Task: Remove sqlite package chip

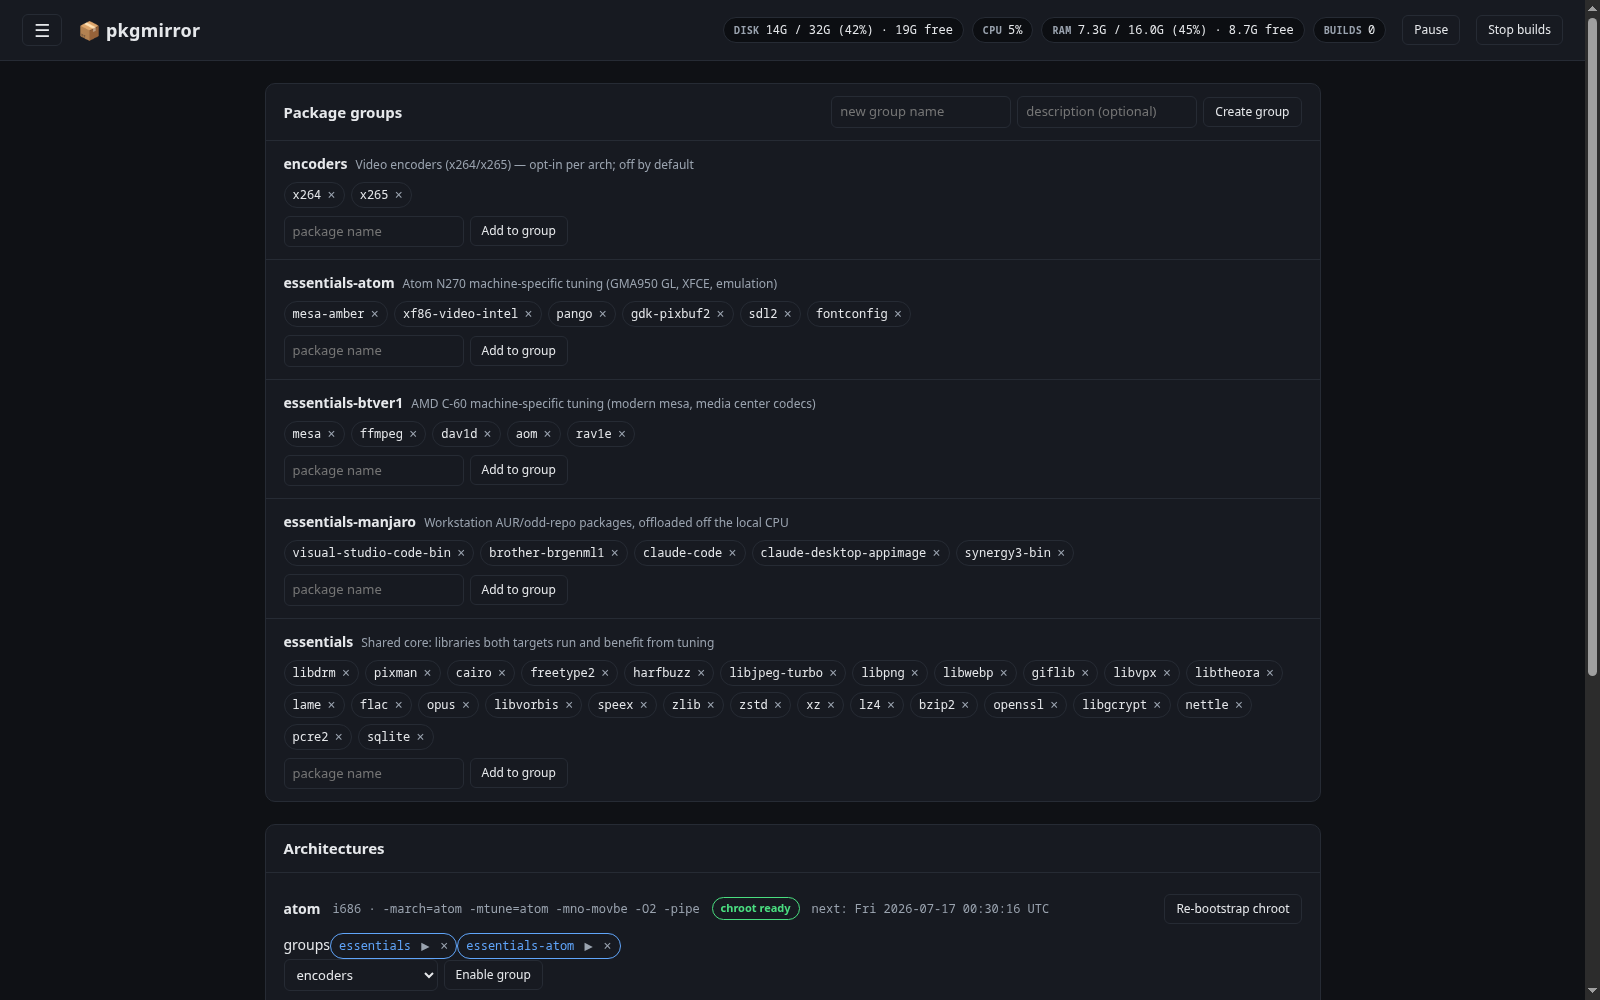Action: click(420, 737)
